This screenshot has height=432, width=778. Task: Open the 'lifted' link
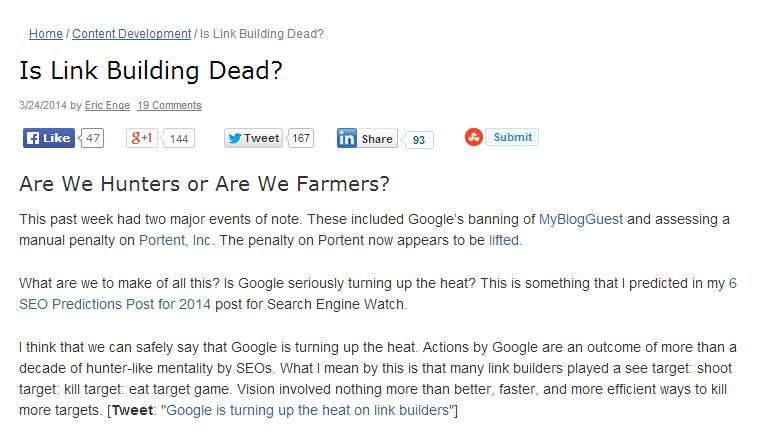click(504, 240)
